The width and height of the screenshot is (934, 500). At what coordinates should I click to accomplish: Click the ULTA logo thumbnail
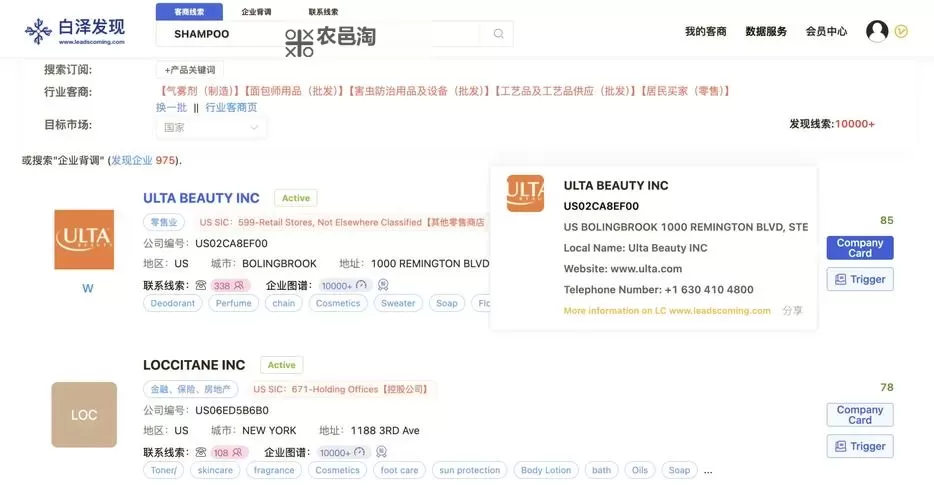pyautogui.click(x=84, y=240)
